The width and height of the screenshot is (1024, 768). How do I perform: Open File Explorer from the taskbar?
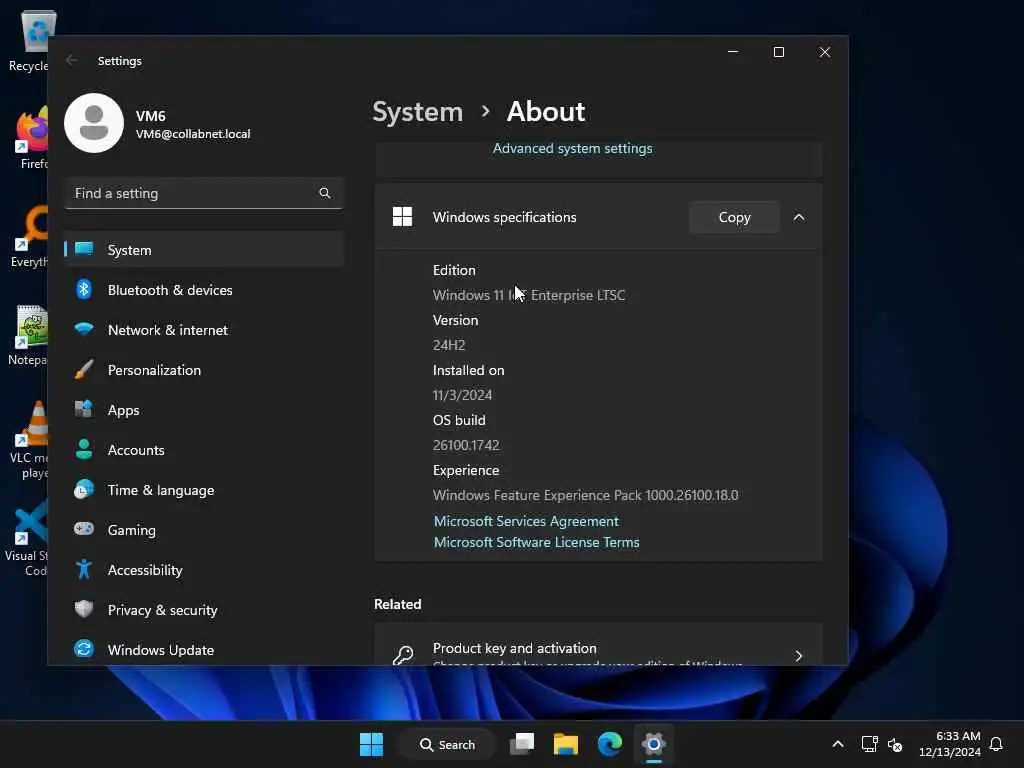(x=566, y=744)
